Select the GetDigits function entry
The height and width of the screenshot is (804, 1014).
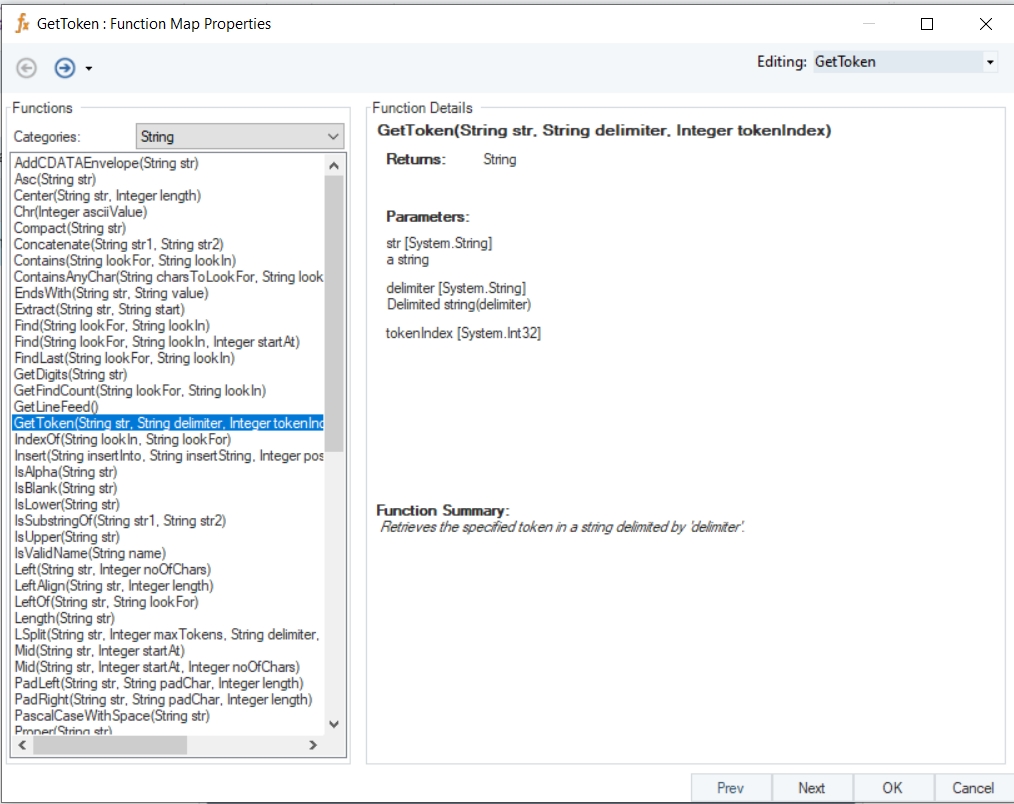point(70,374)
